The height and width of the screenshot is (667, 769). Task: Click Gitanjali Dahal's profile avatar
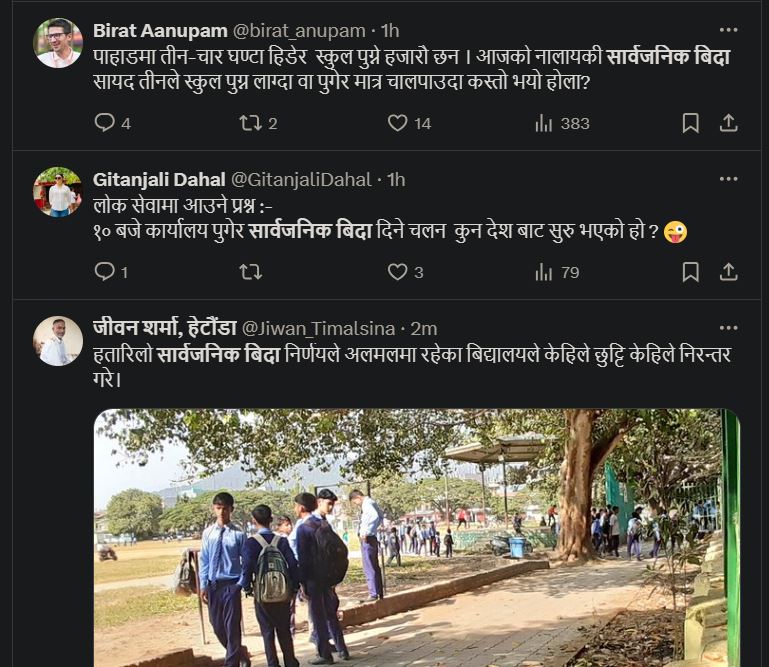click(58, 192)
